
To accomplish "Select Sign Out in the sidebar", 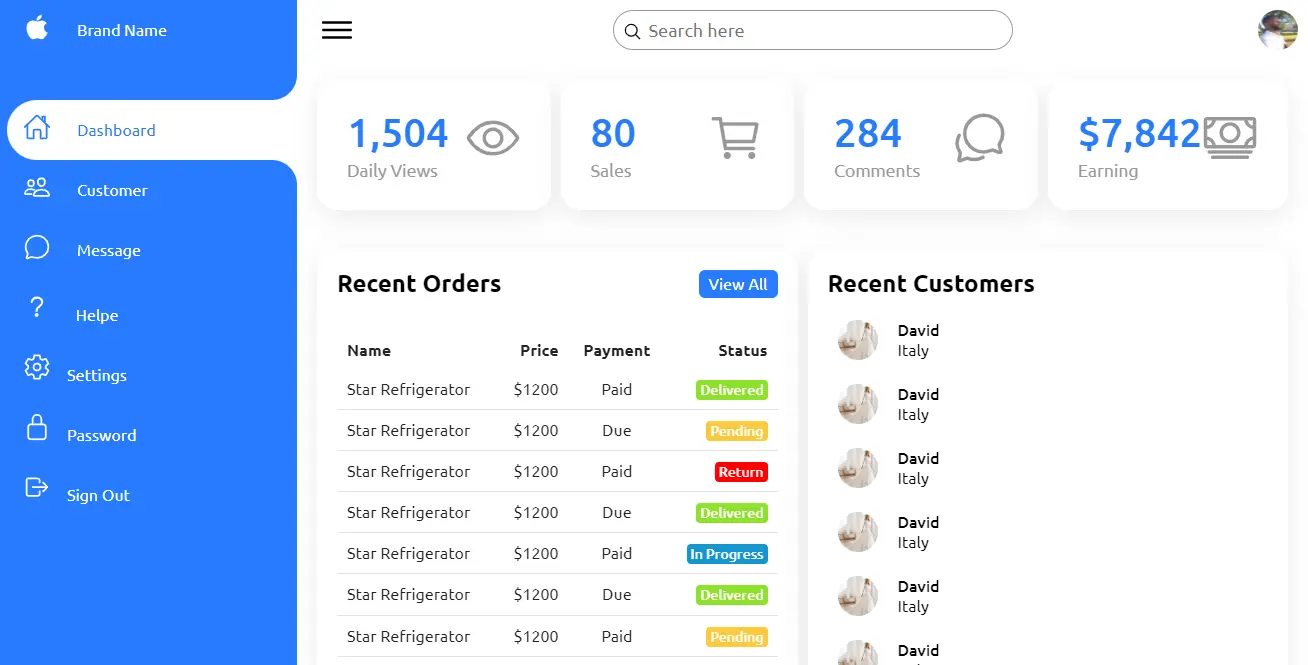I will [98, 495].
